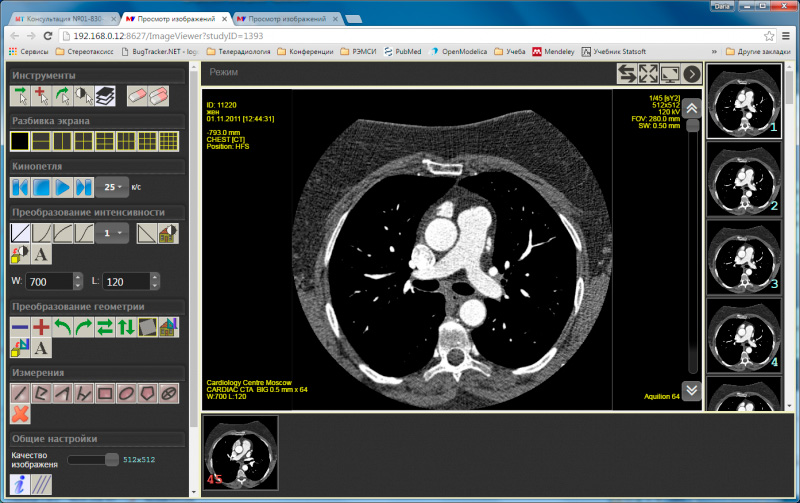This screenshot has height=503, width=800.
Task: Select the line measurement tool
Action: [20, 393]
